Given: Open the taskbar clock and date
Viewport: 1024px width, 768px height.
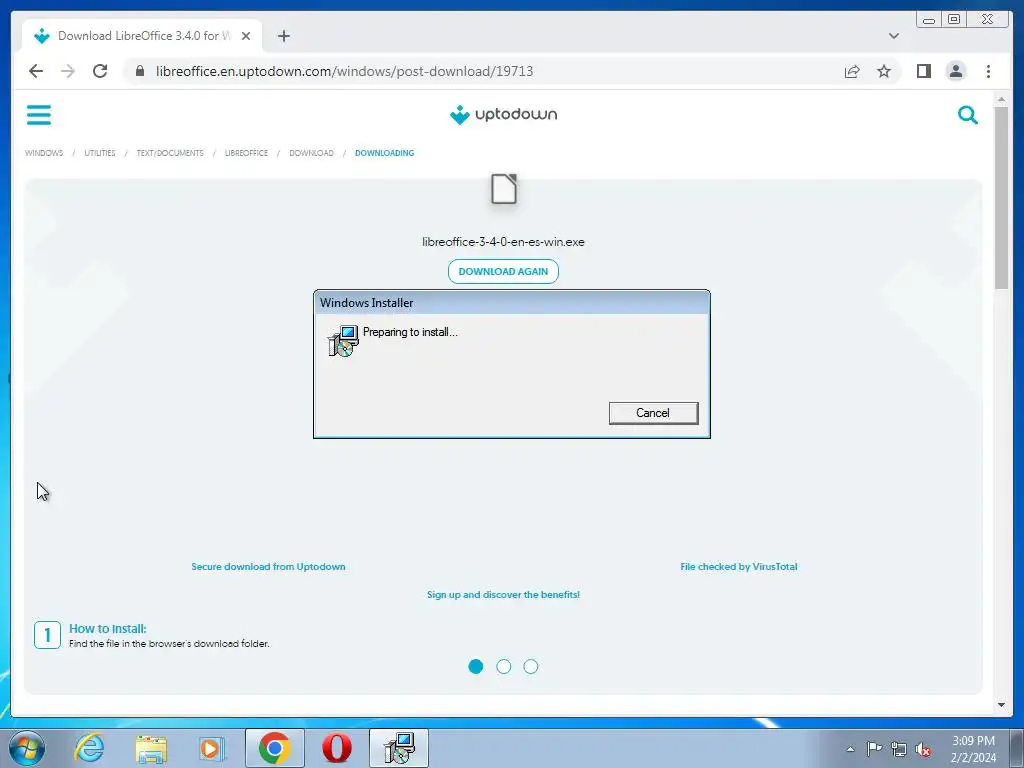Looking at the screenshot, I should [x=973, y=749].
